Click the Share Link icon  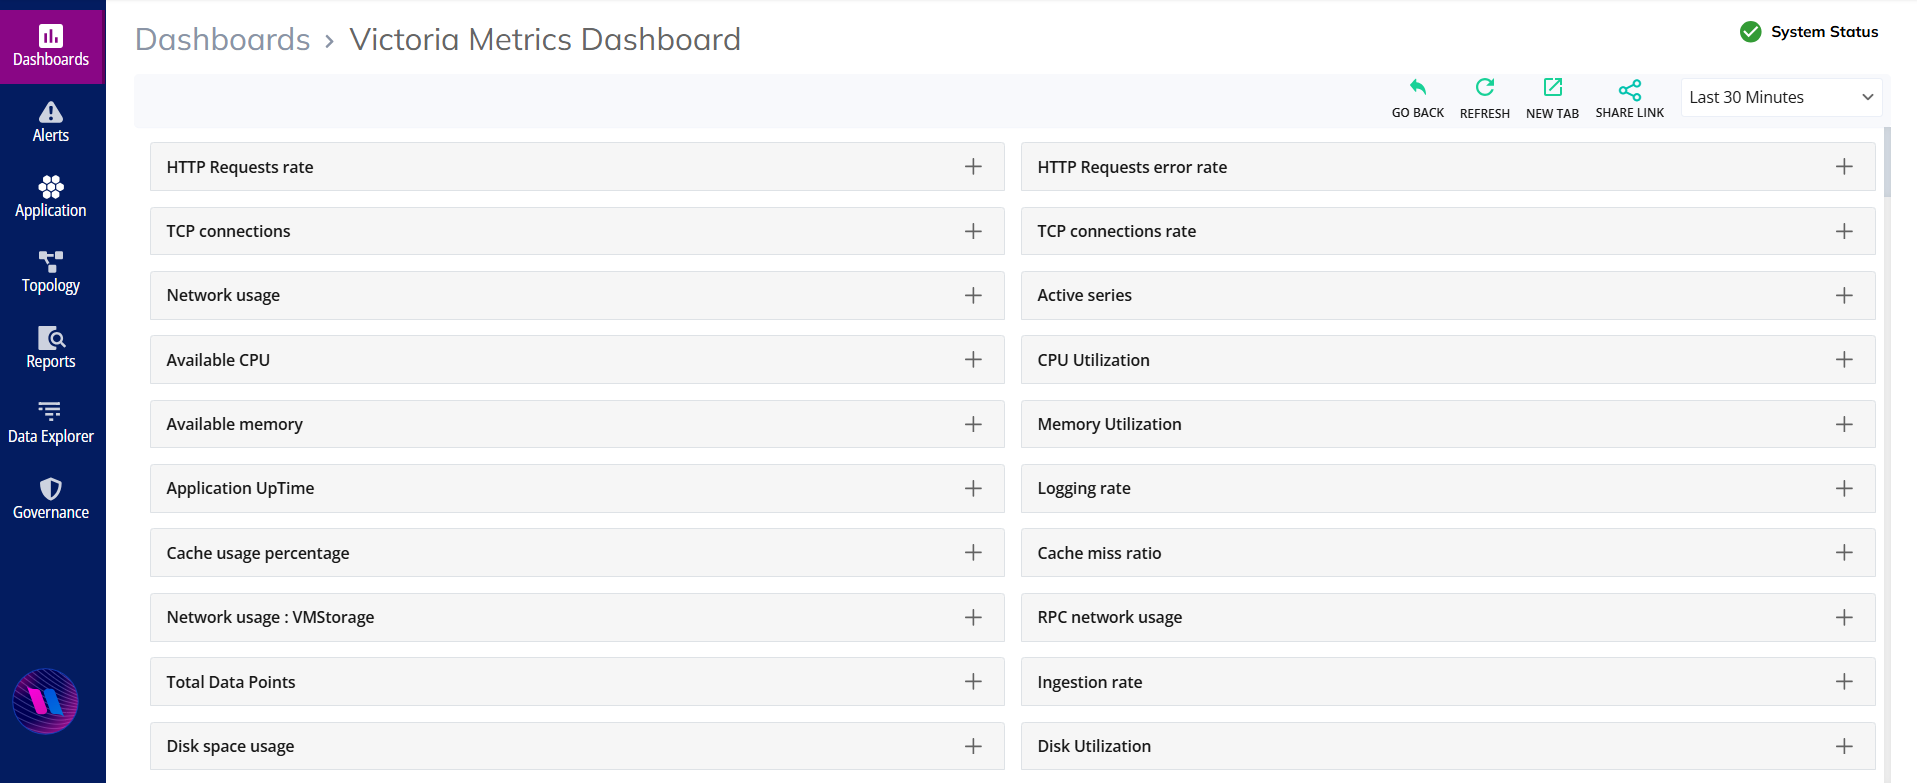(x=1630, y=90)
